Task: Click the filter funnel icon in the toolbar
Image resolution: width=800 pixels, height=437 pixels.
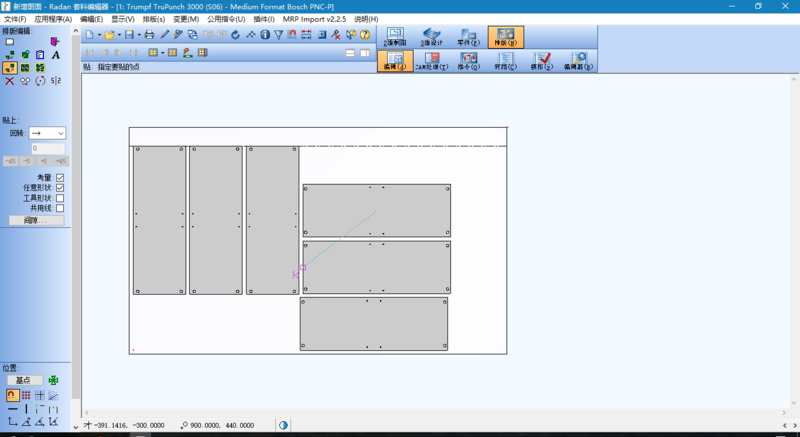Action: [278, 35]
